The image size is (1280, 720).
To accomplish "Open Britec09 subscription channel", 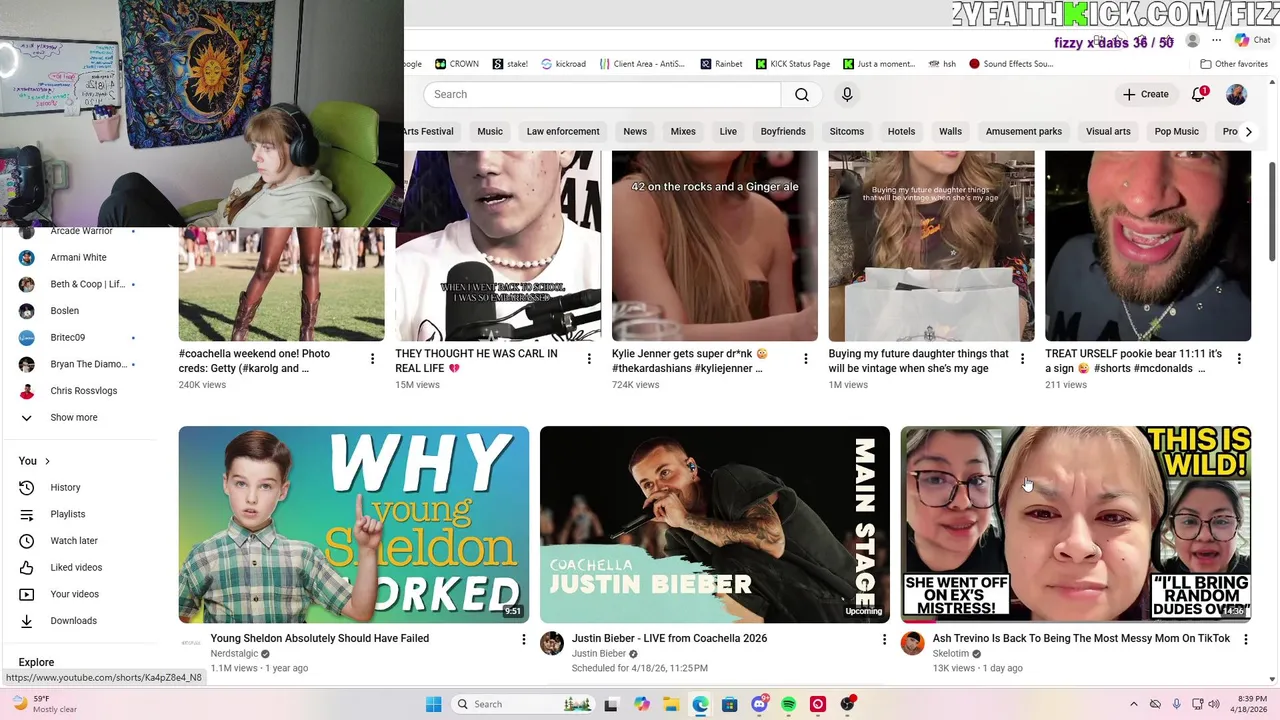I will tap(68, 337).
